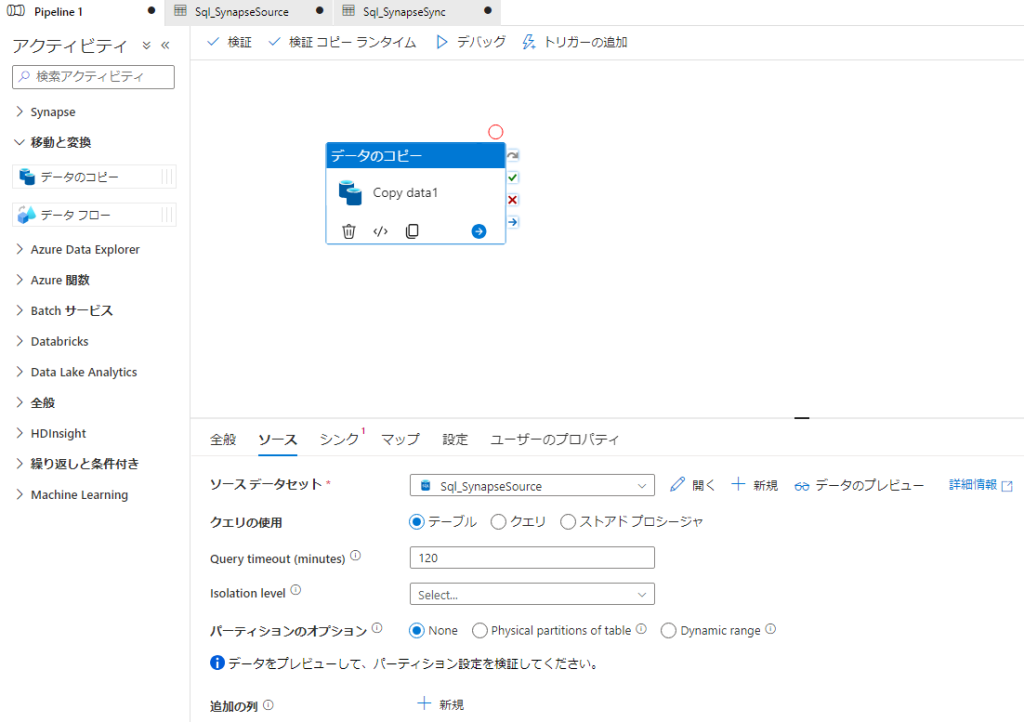Click the debug play icon
This screenshot has height=722, width=1024.
441,42
